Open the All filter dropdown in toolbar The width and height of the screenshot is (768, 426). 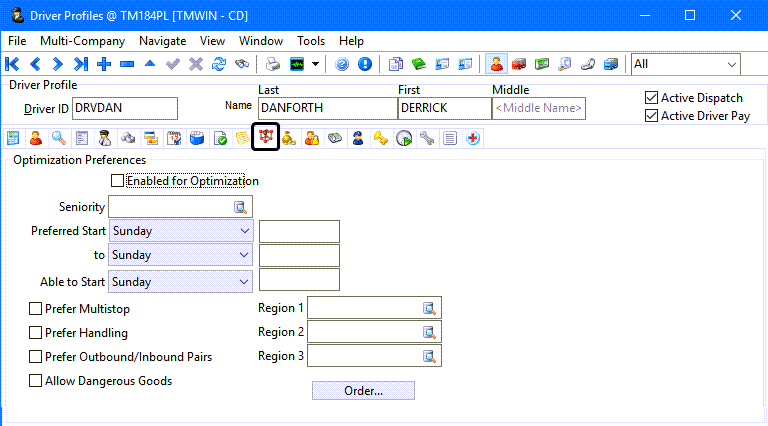pyautogui.click(x=732, y=64)
